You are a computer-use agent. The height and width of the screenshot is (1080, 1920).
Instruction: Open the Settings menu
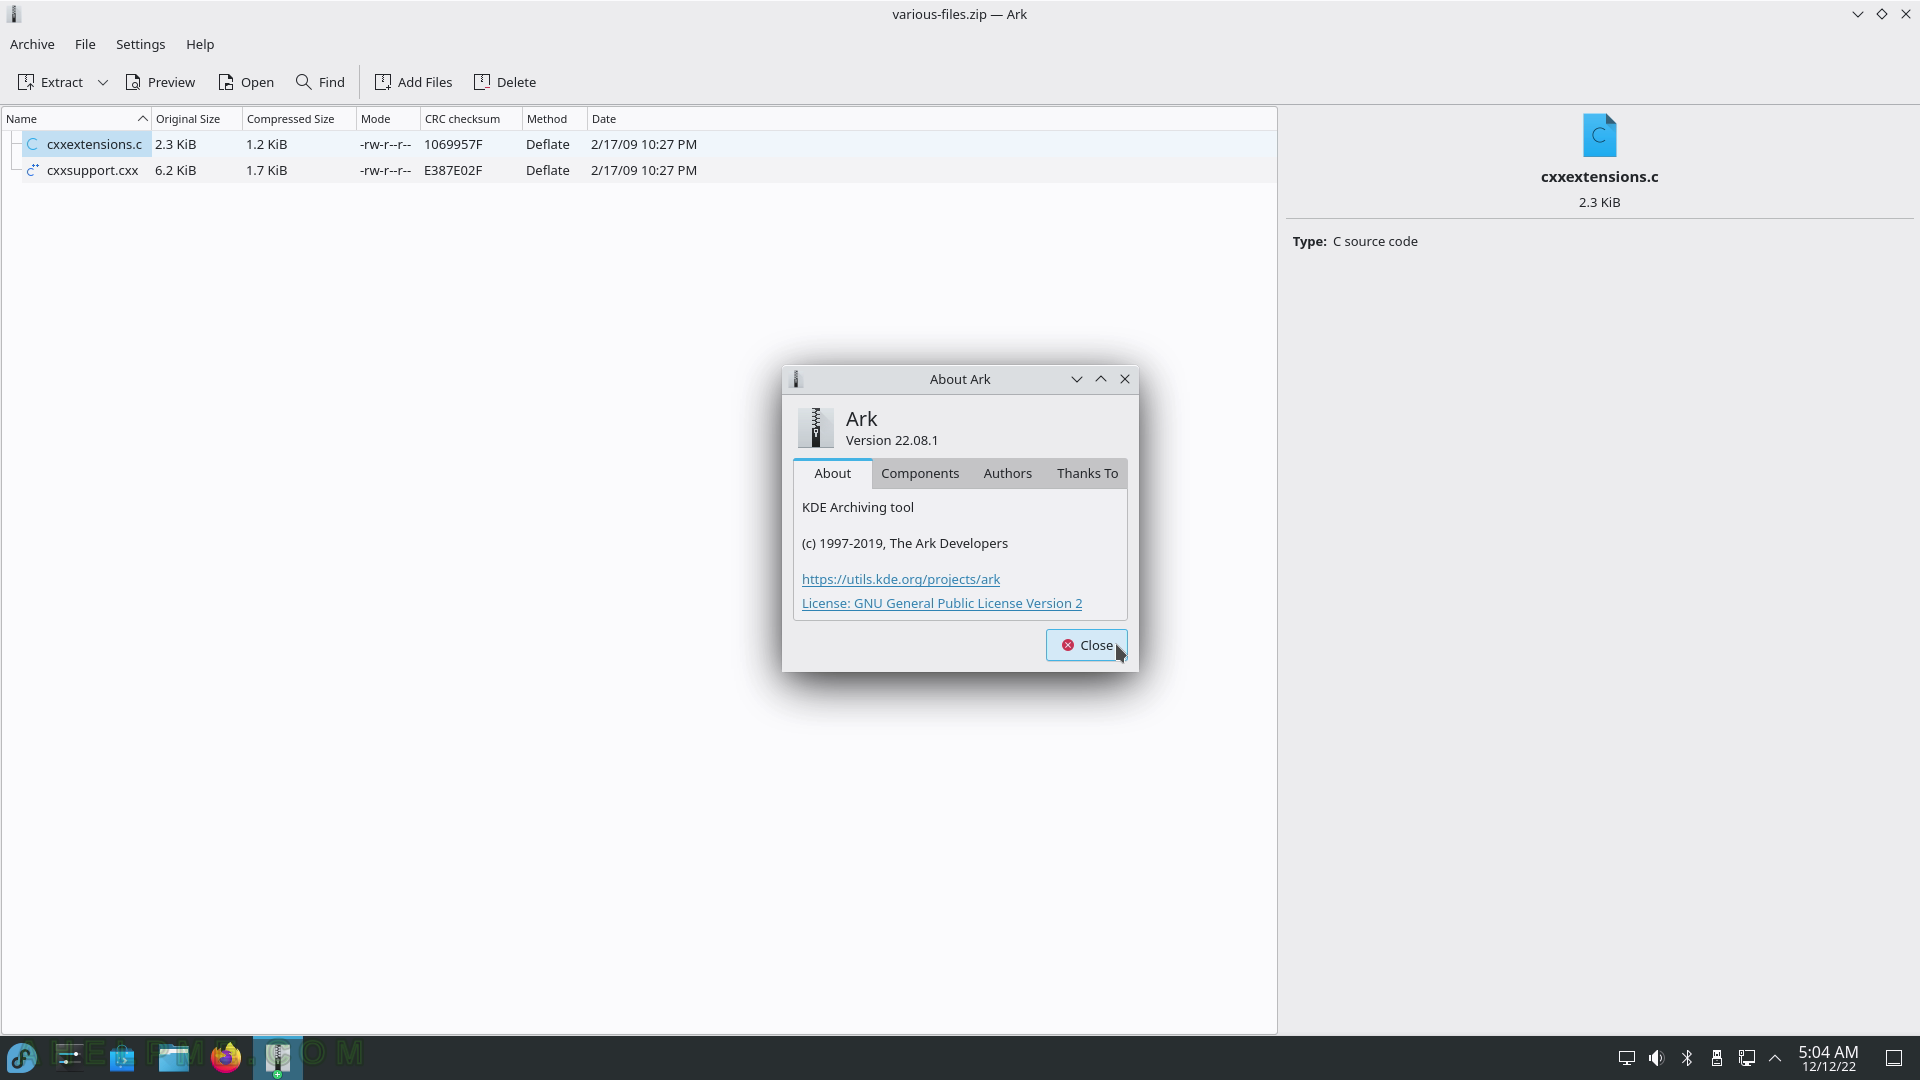click(x=140, y=44)
